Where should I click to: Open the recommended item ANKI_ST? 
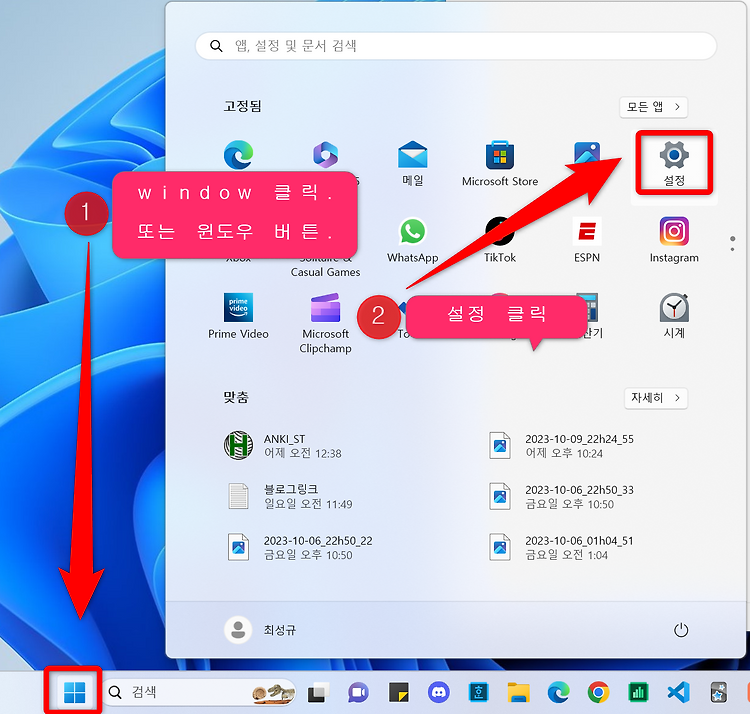point(283,446)
